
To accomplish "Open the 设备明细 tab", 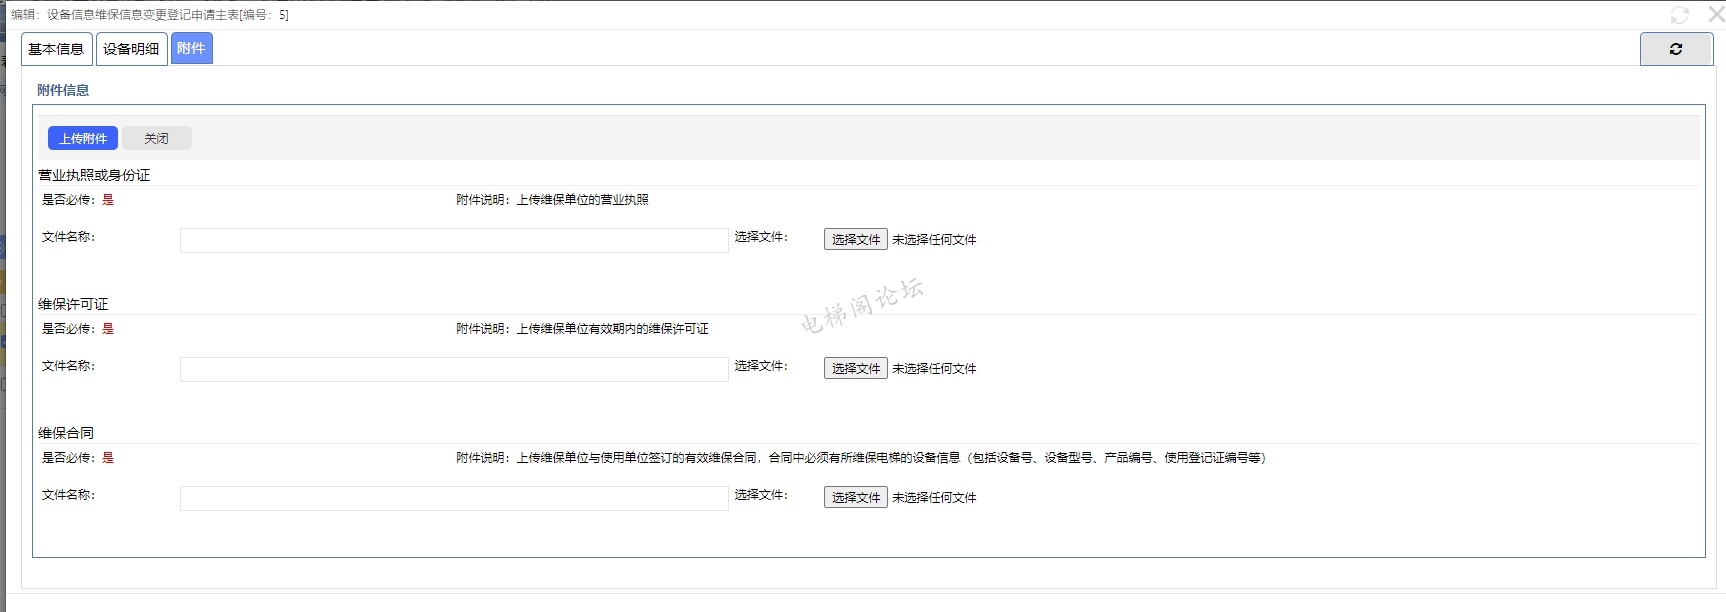I will click(x=131, y=49).
